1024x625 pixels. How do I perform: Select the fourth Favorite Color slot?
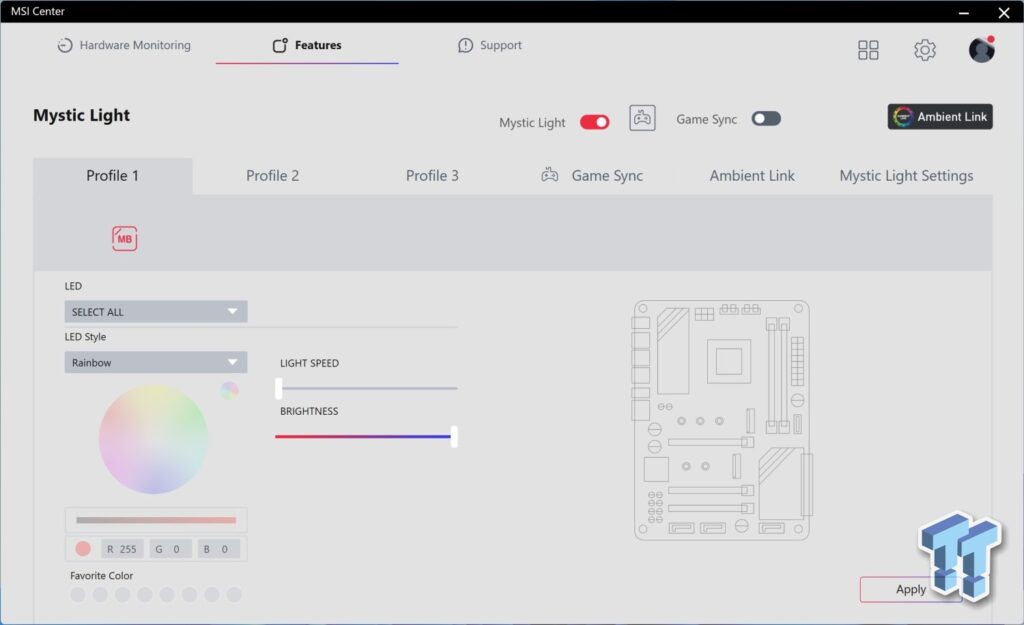point(145,594)
